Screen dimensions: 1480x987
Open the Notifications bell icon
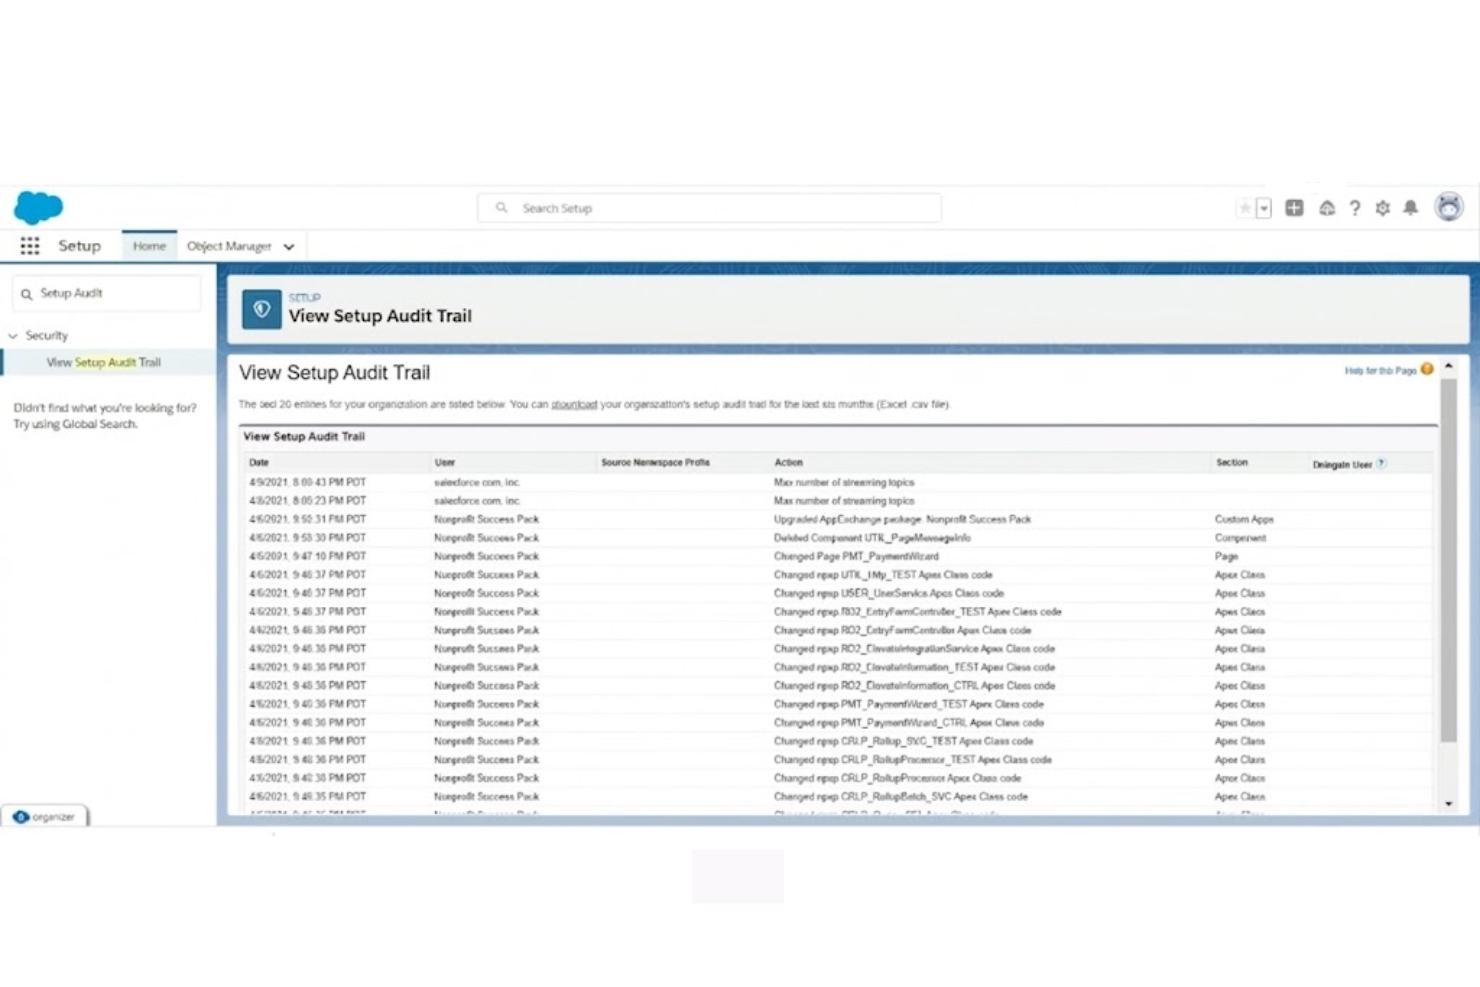pyautogui.click(x=1411, y=208)
